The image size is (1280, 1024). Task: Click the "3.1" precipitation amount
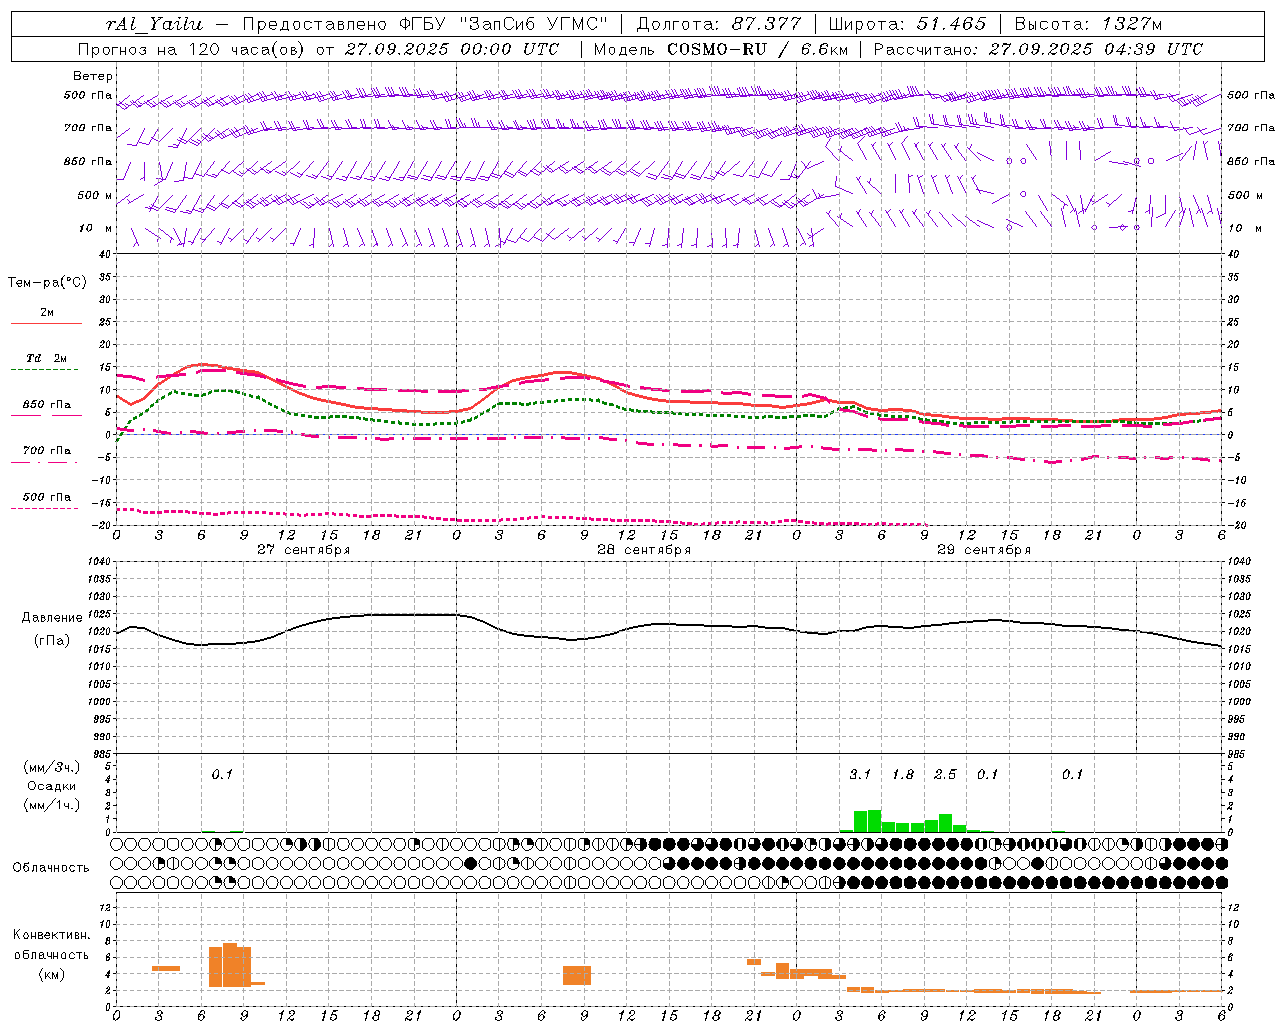point(860,775)
